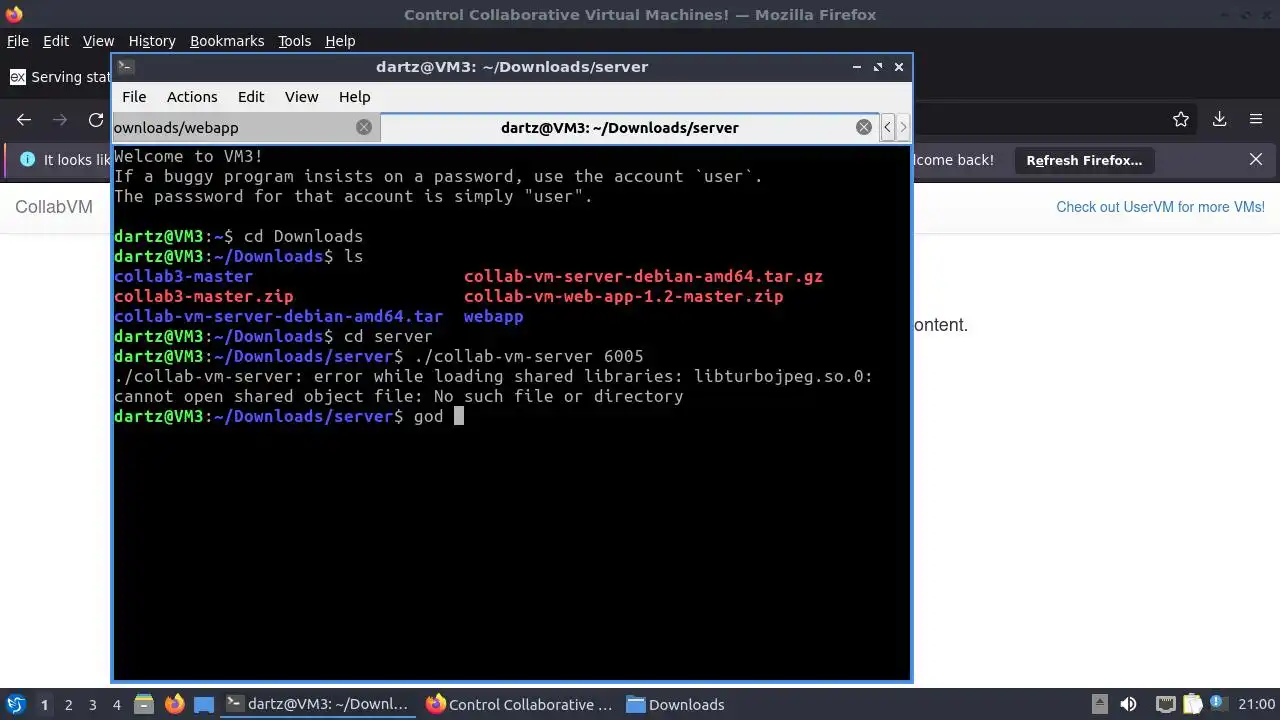
Task: Open Firefox History menu
Action: 152,41
